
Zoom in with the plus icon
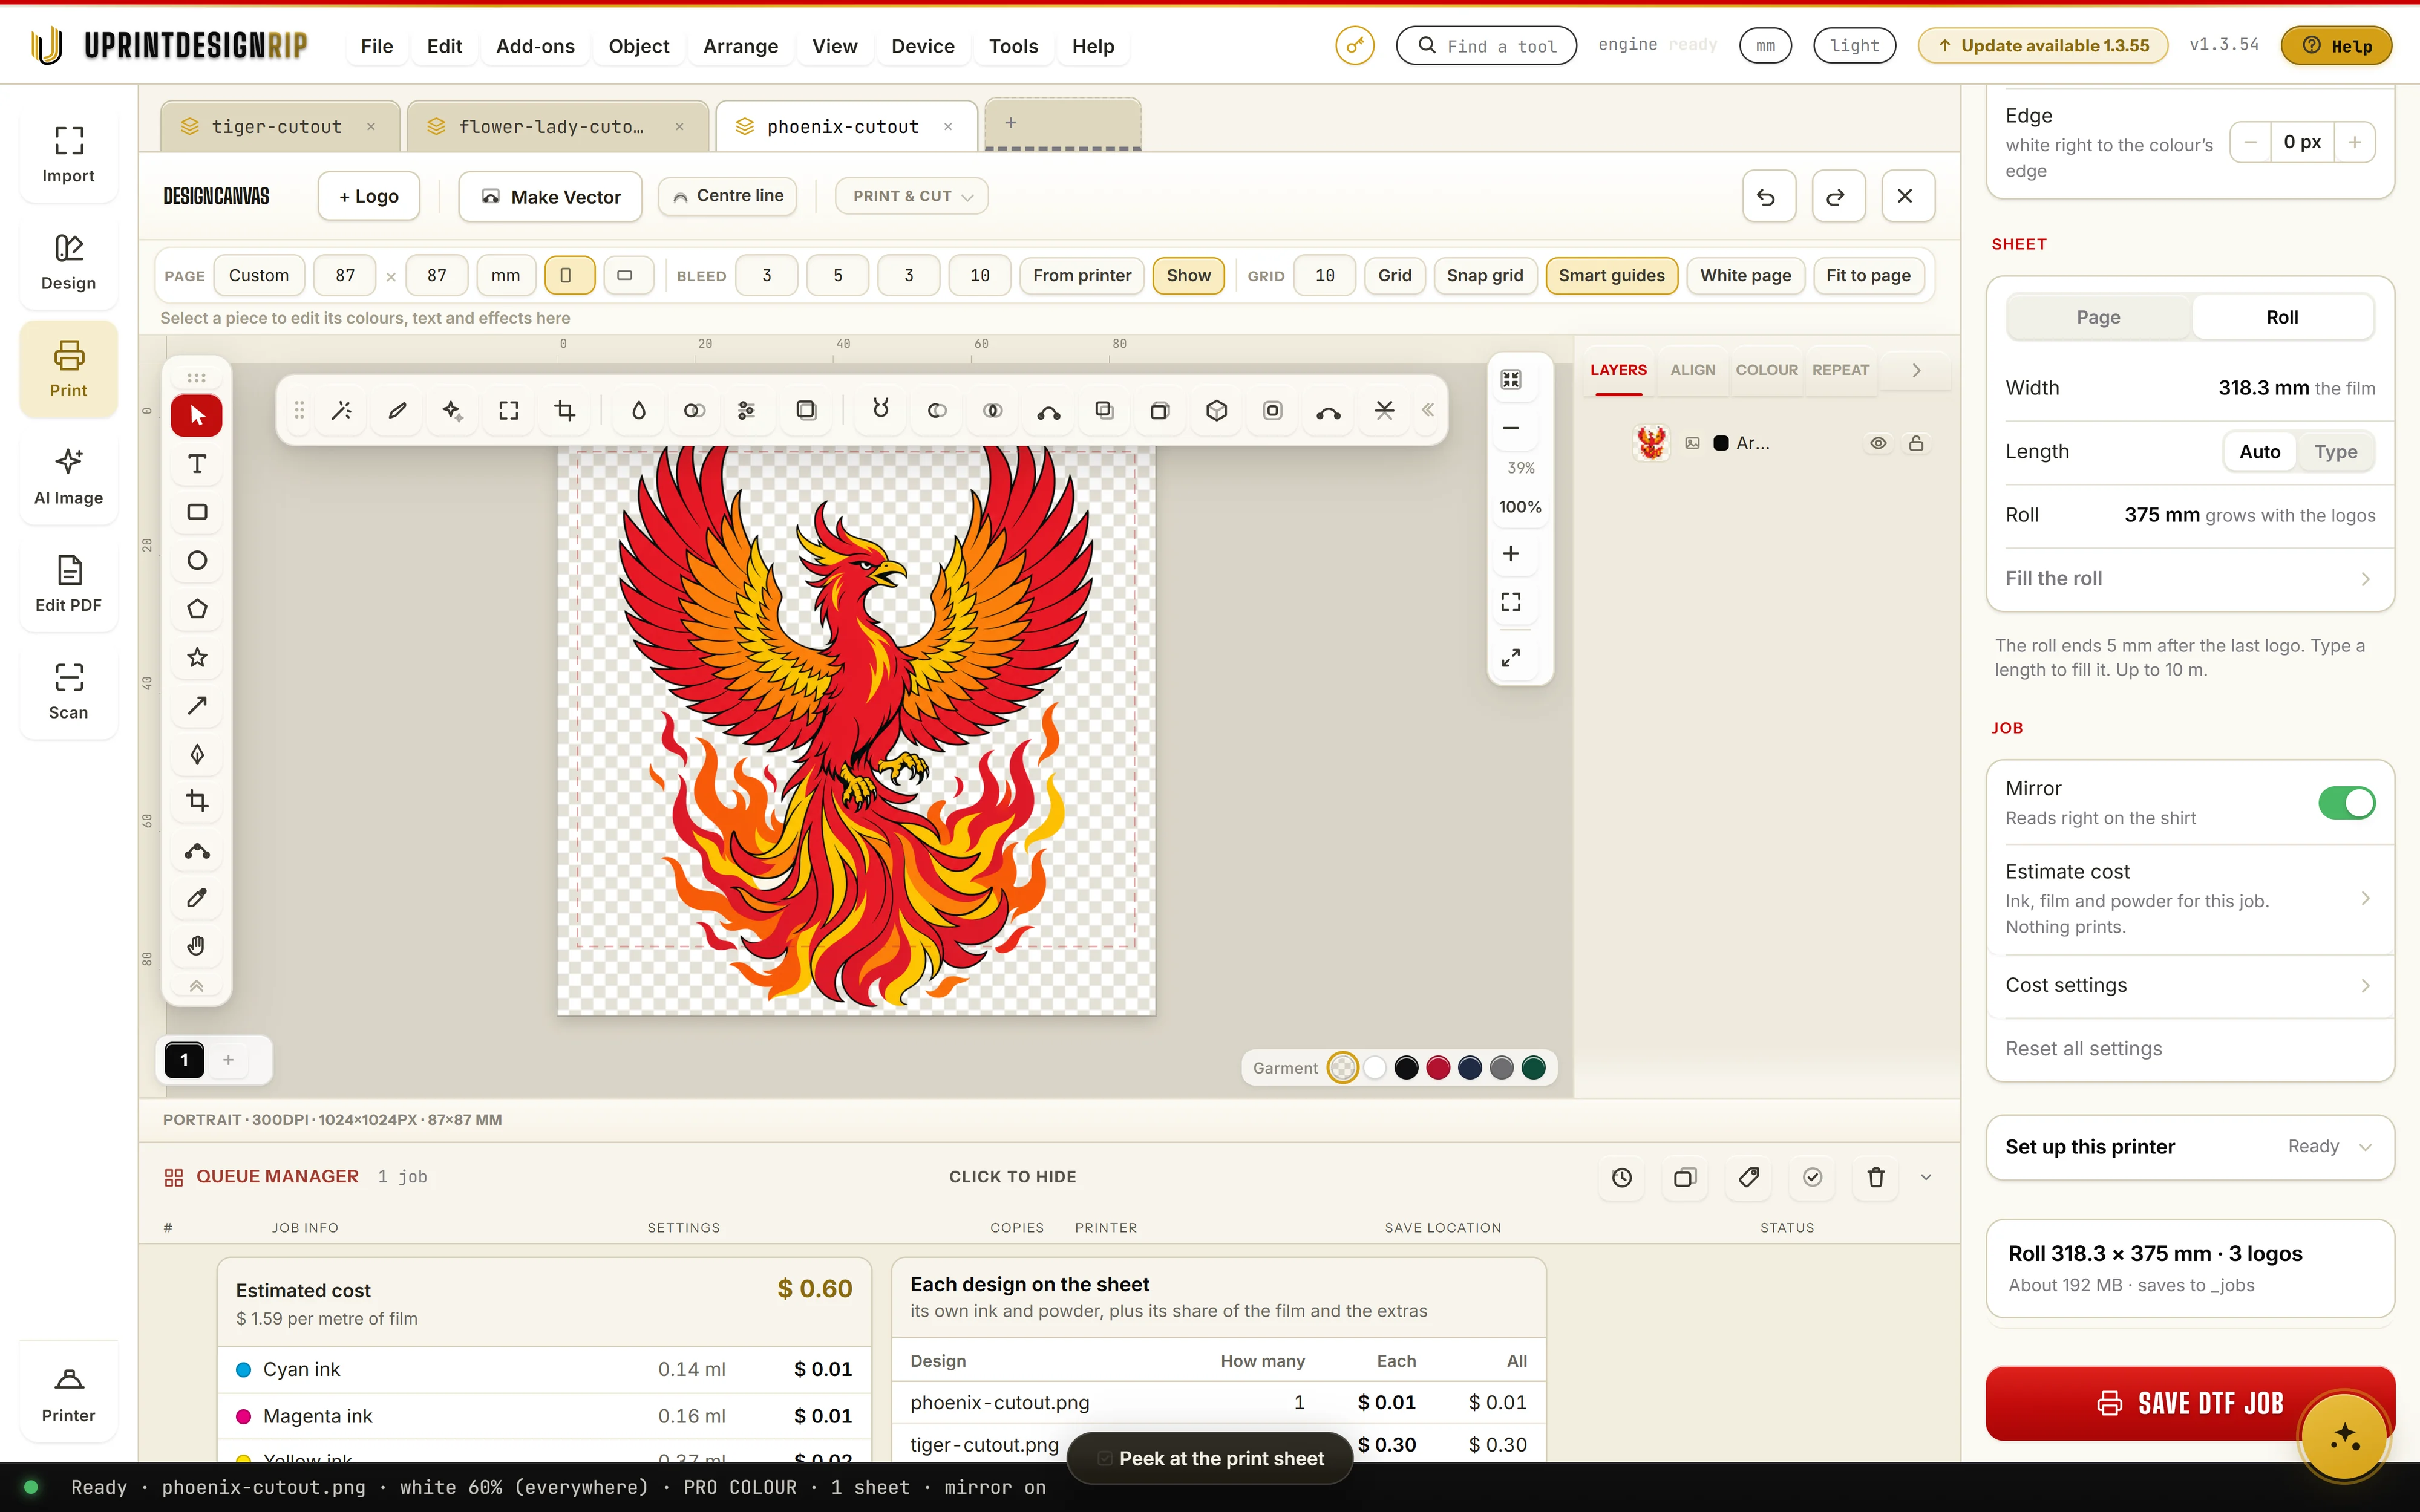coord(1511,553)
